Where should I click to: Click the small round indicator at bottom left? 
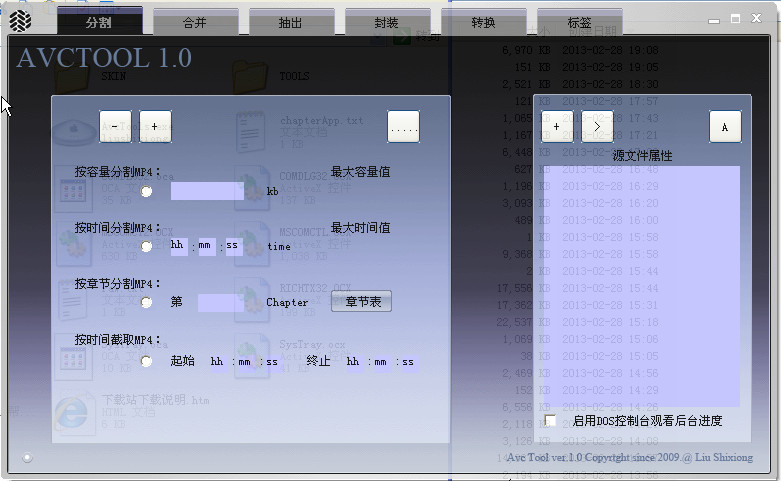coord(27,457)
